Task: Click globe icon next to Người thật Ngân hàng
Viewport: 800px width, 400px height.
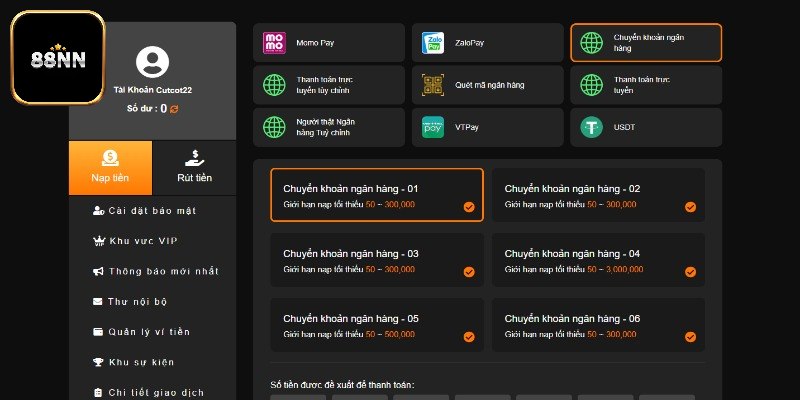Action: (274, 127)
